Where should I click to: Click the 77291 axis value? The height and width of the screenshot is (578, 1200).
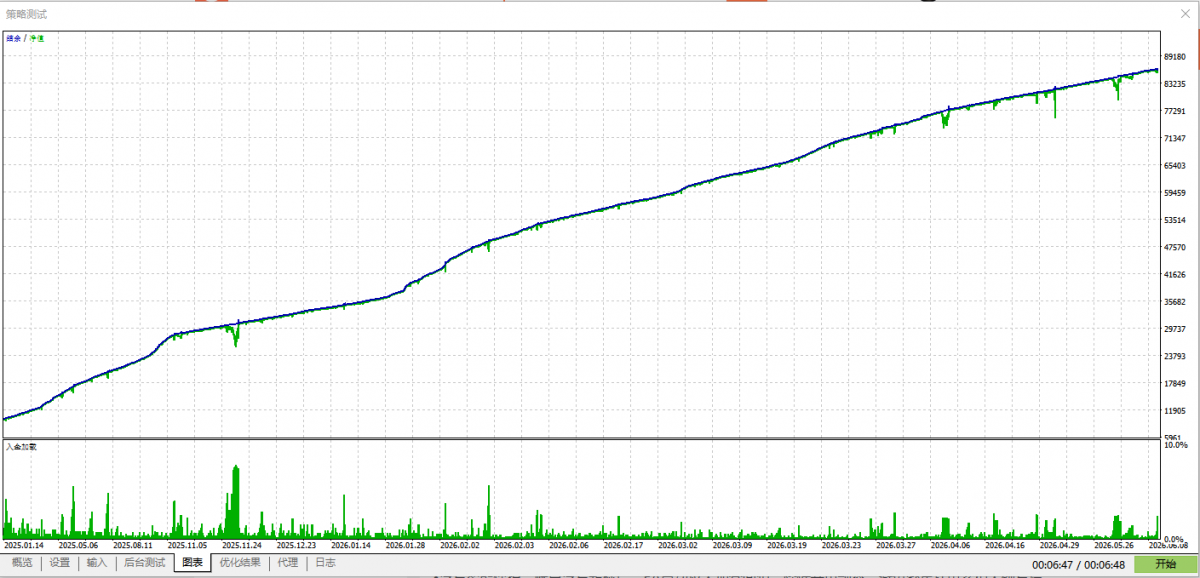pos(1175,111)
